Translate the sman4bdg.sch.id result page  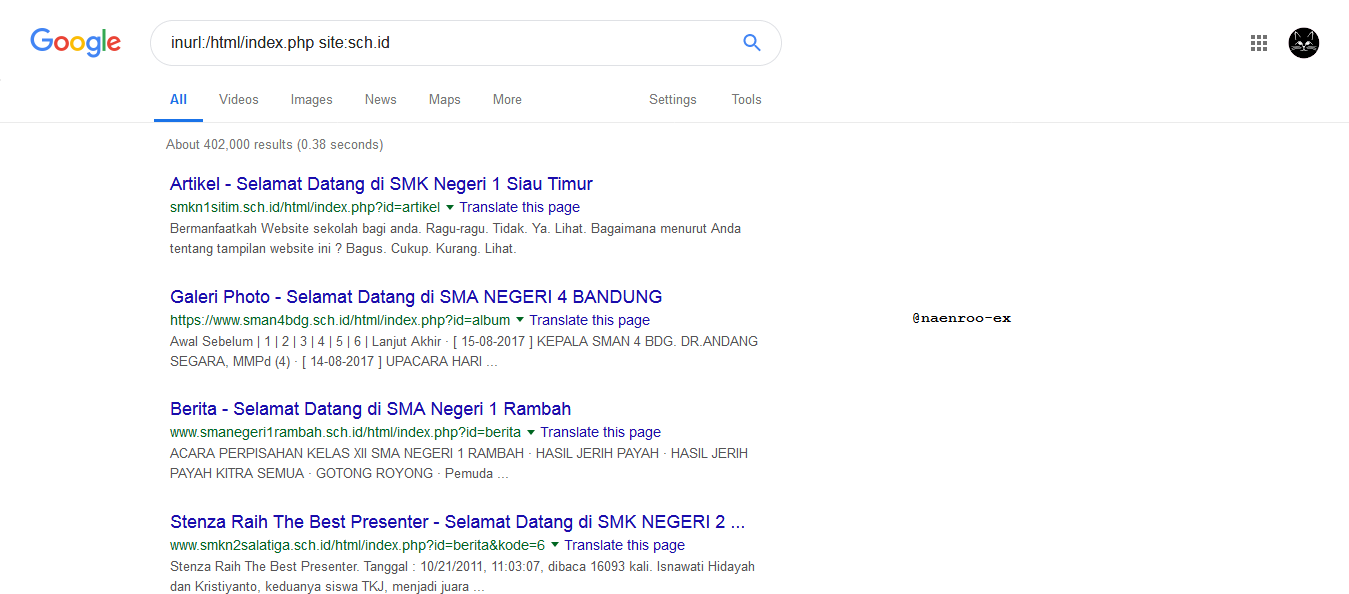[x=589, y=321]
